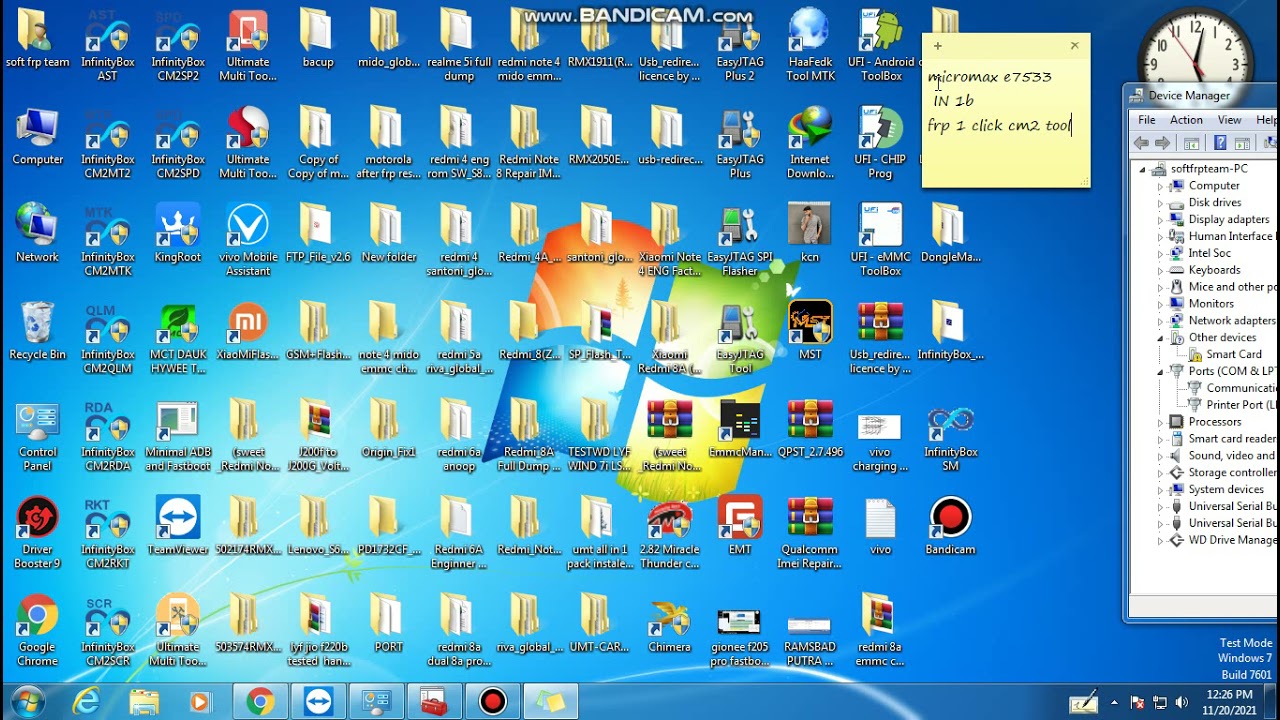Viewport: 1280px width, 720px height.
Task: Switch to Chrome in taskbar
Action: 261,702
